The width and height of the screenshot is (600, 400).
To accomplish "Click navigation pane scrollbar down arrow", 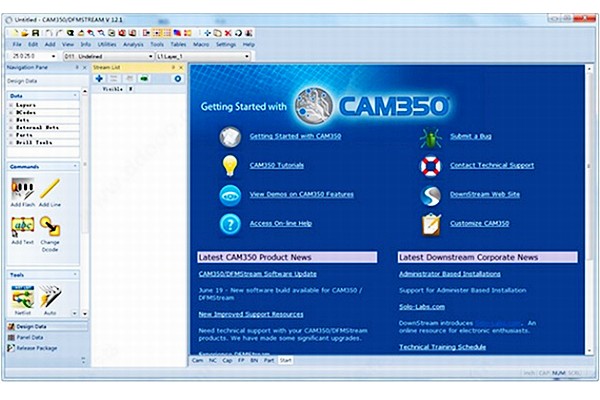I will point(85,313).
